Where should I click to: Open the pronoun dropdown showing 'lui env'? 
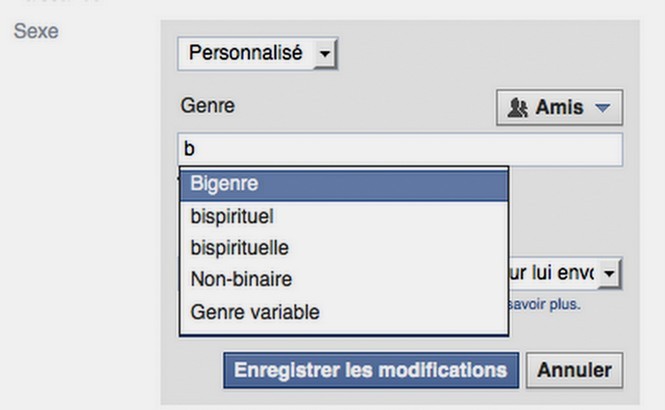click(565, 273)
